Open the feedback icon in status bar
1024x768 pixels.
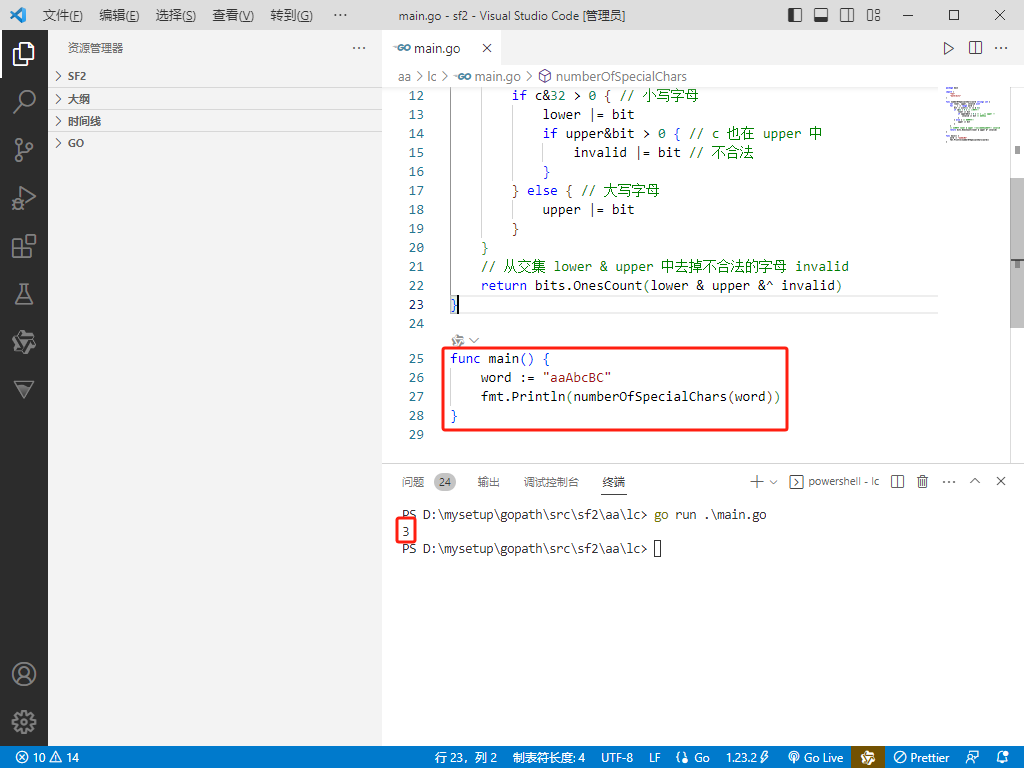click(x=972, y=758)
